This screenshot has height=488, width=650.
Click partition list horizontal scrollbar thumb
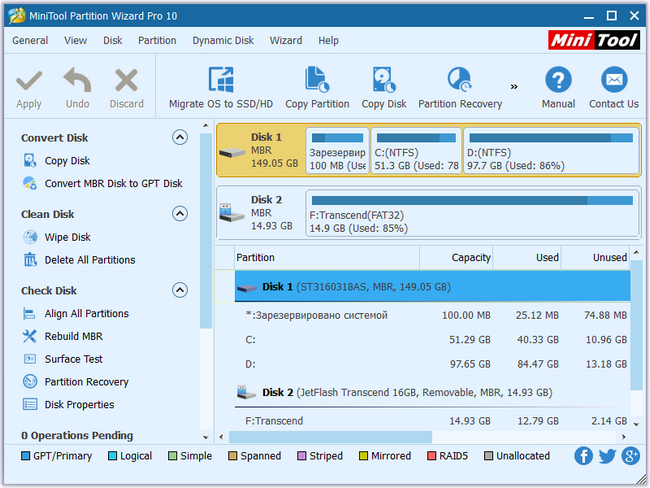click(330, 437)
